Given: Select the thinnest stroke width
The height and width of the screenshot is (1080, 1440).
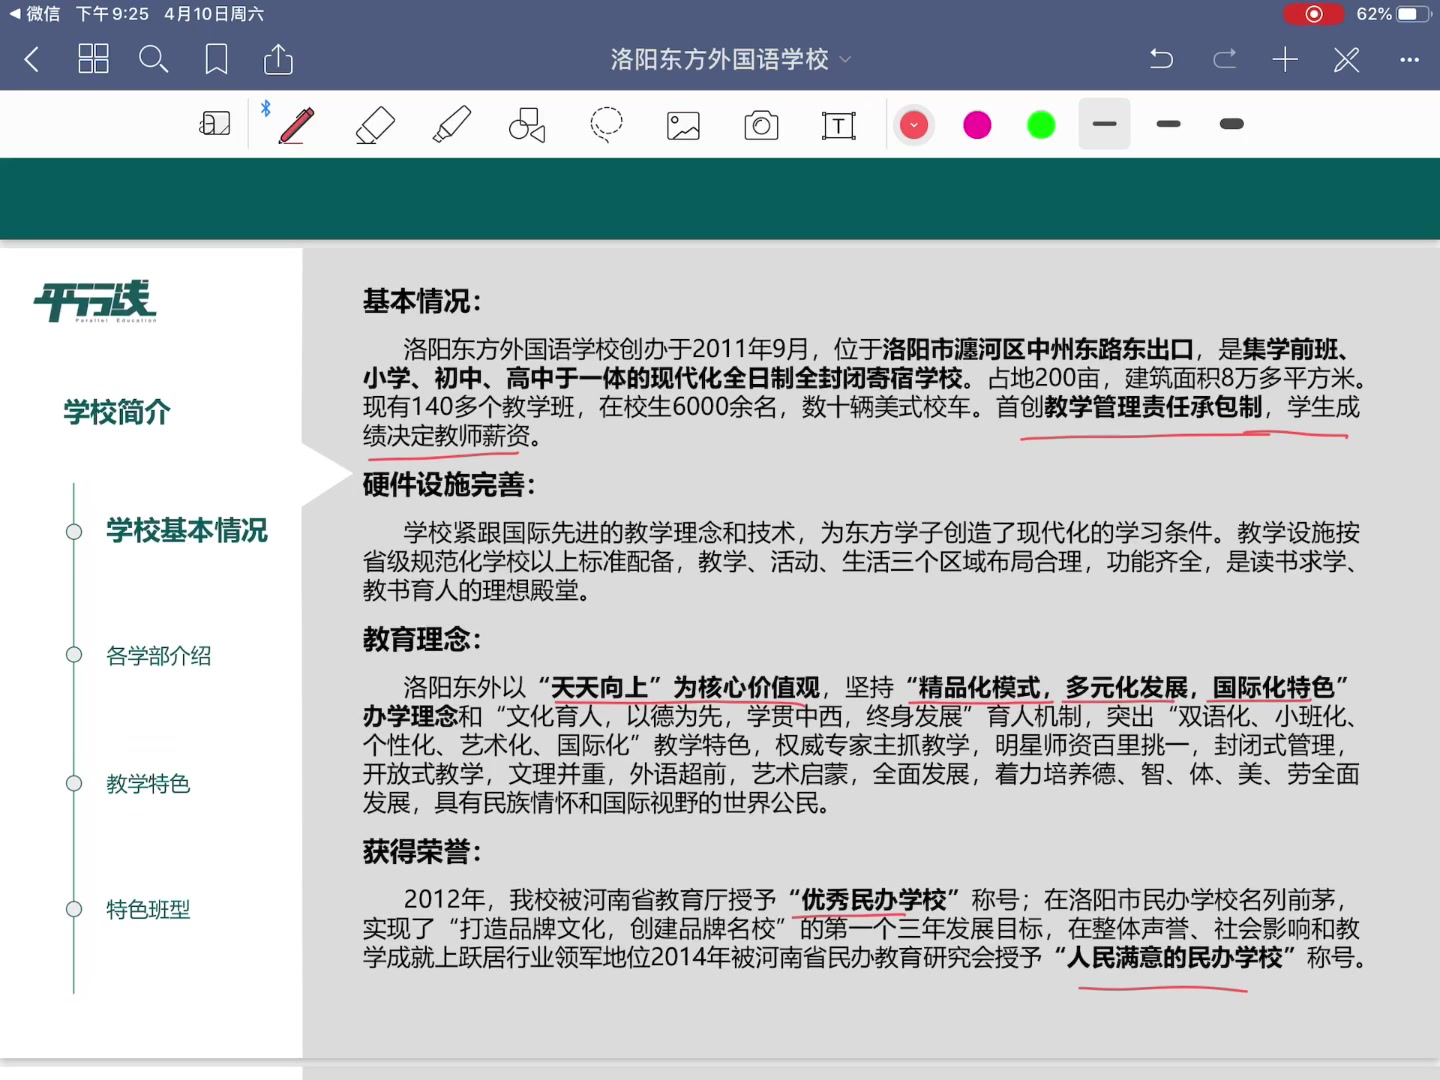Looking at the screenshot, I should click(x=1104, y=124).
